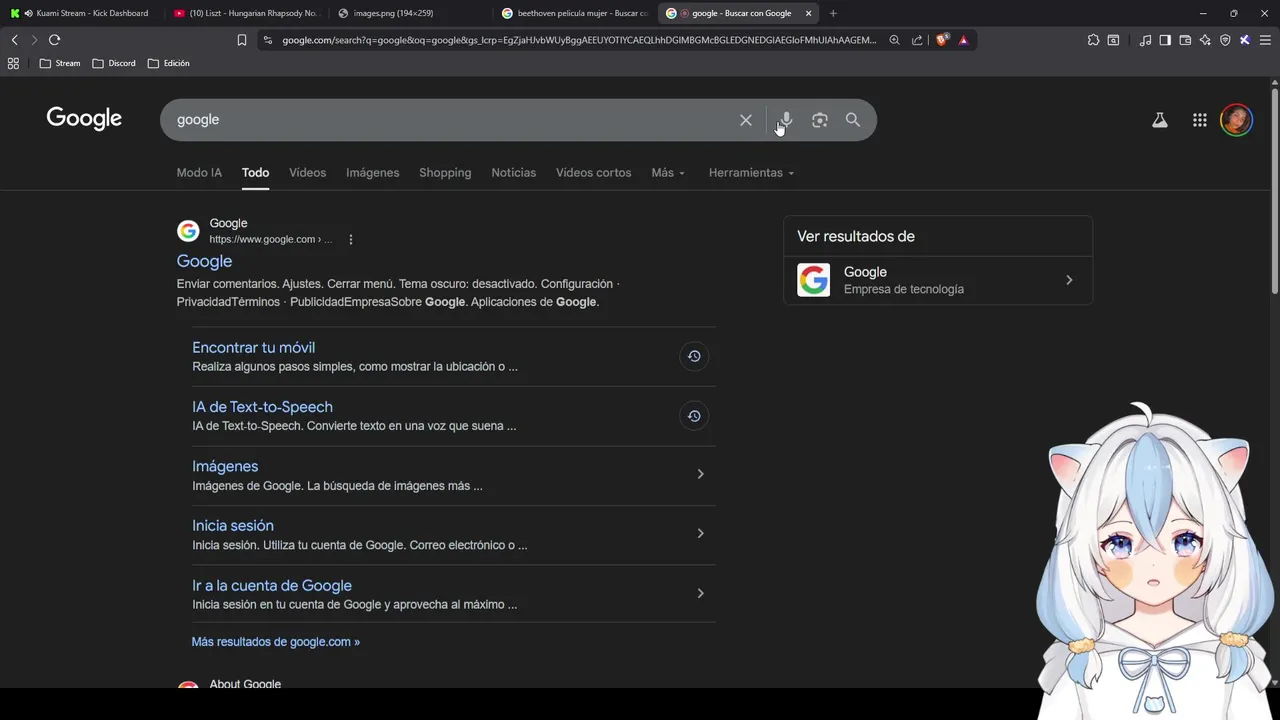
Task: Open Leo AI sparkle icon
Action: (1205, 40)
